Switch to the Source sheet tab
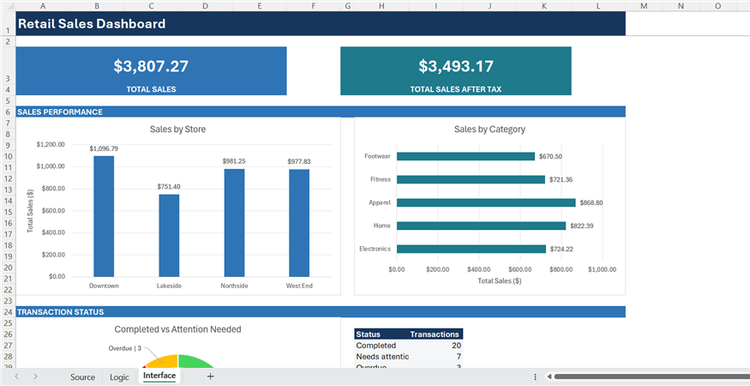 pyautogui.click(x=83, y=377)
